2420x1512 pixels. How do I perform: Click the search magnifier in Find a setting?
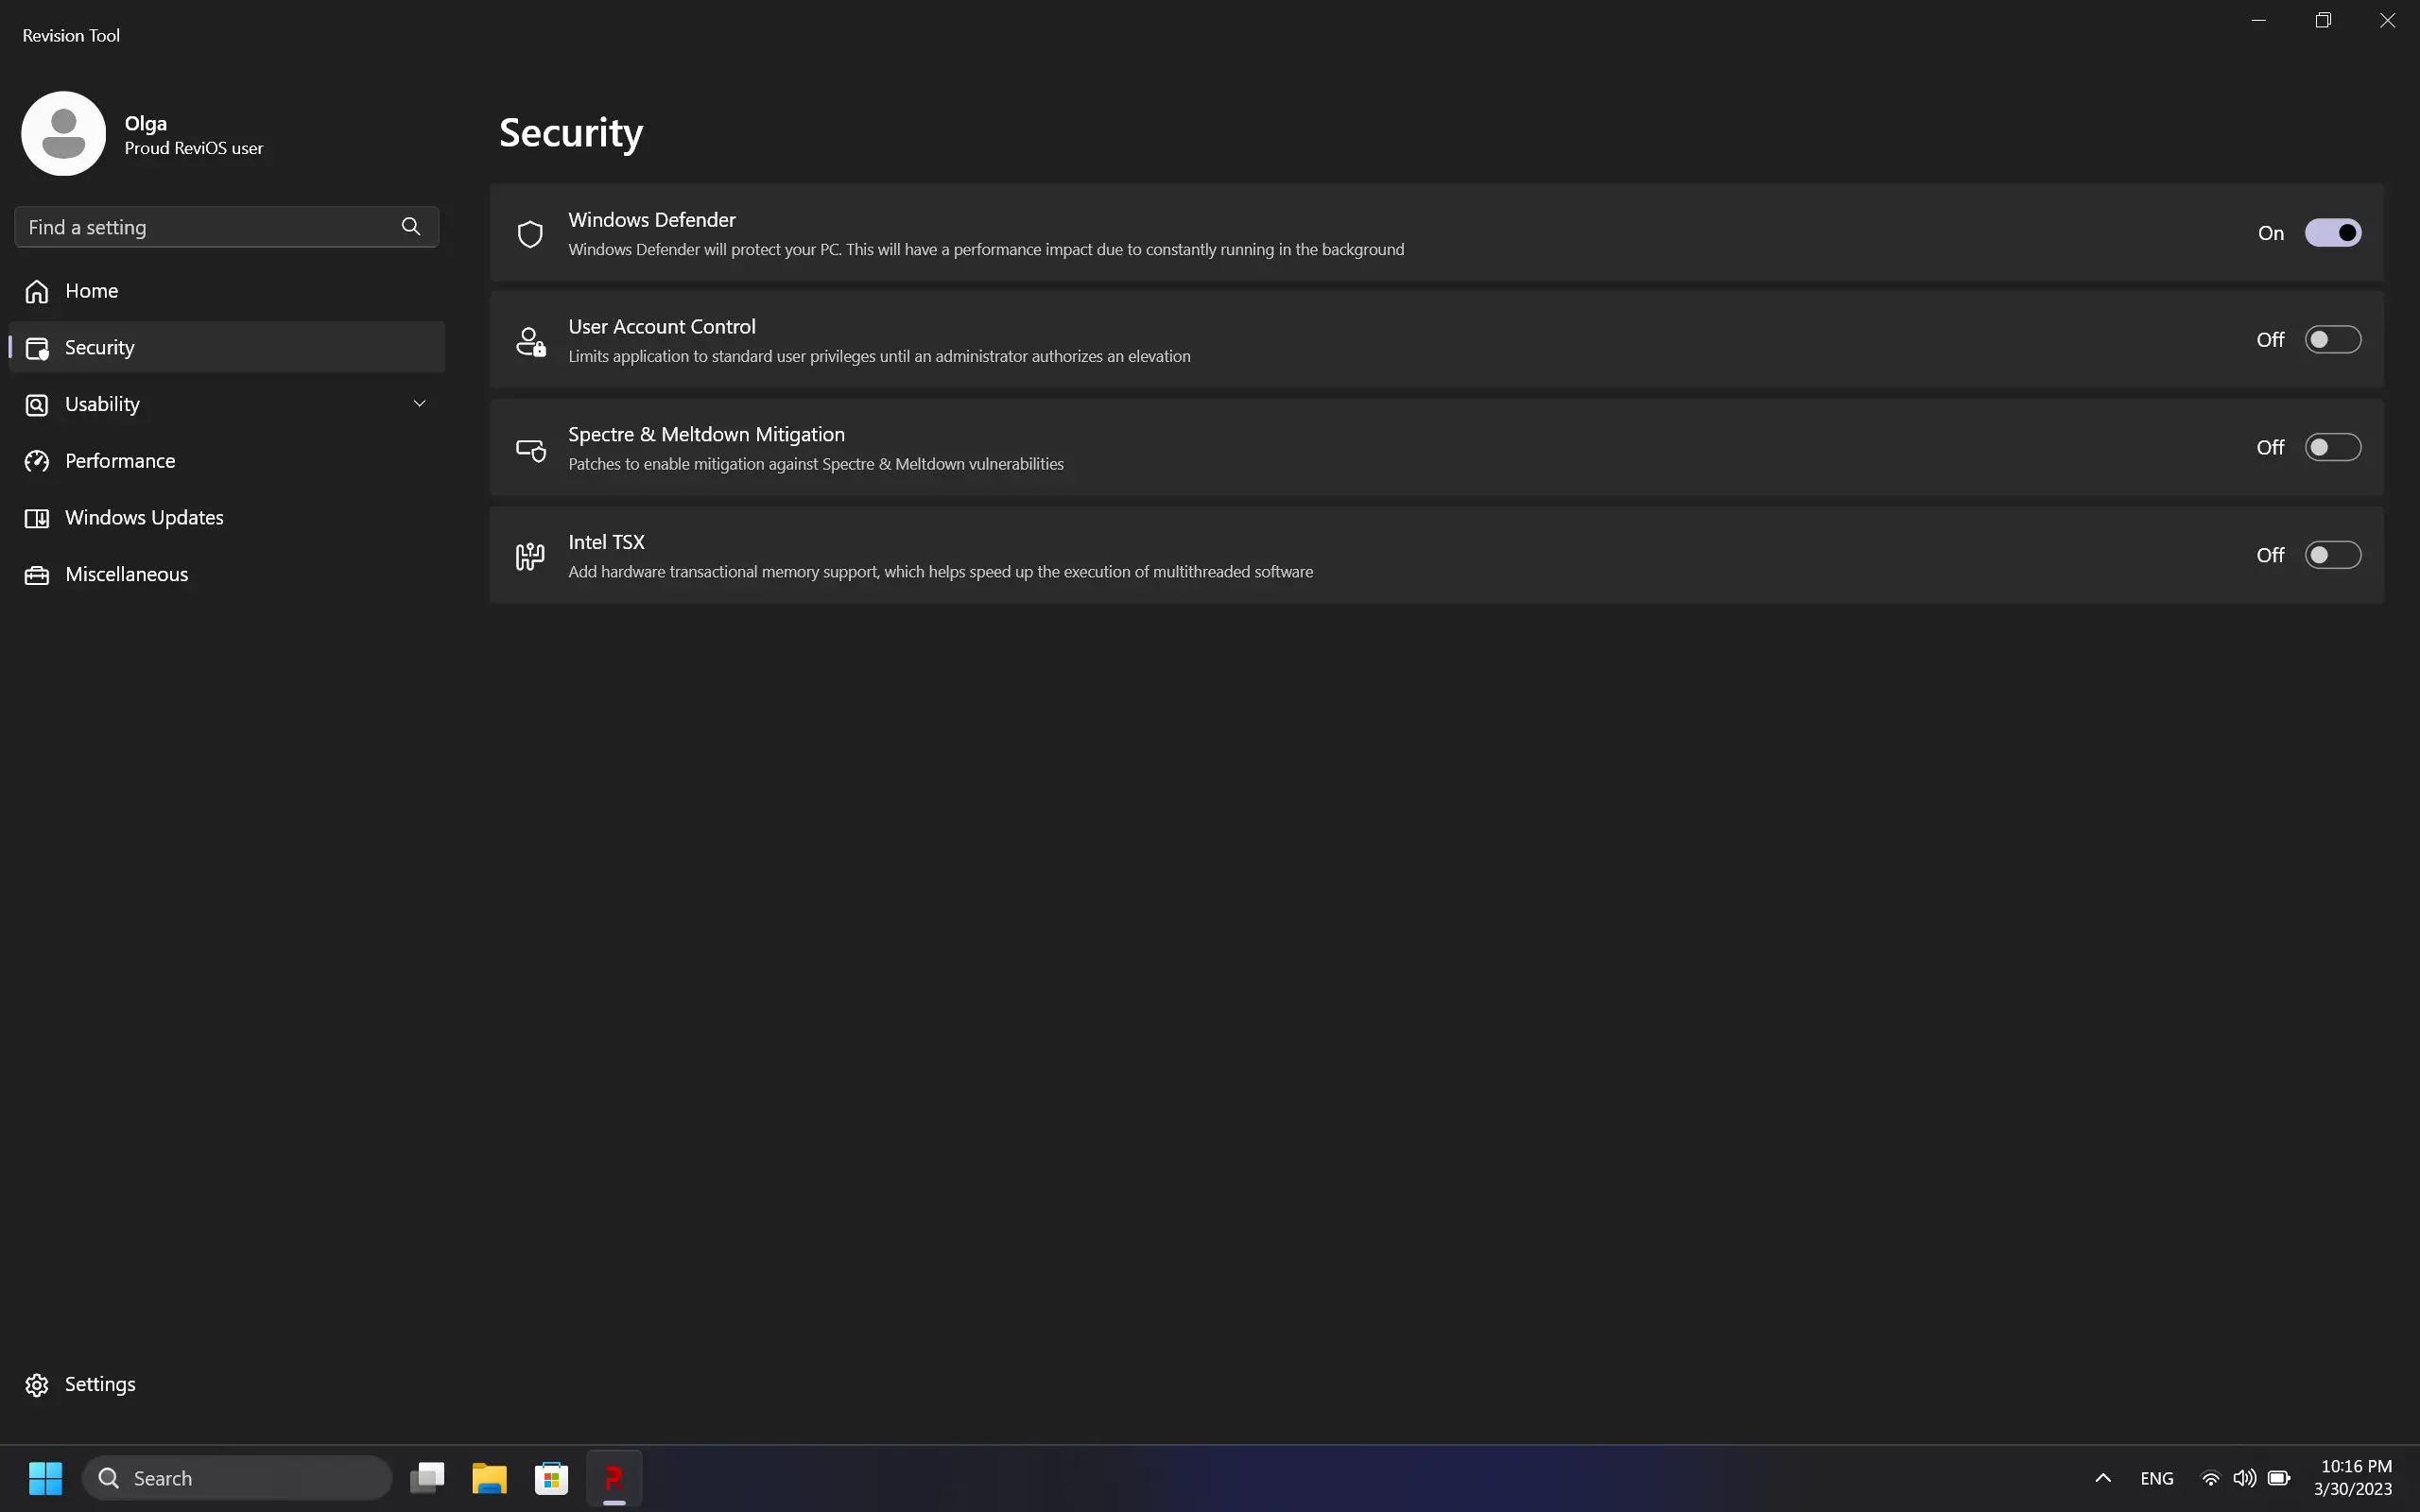click(411, 227)
